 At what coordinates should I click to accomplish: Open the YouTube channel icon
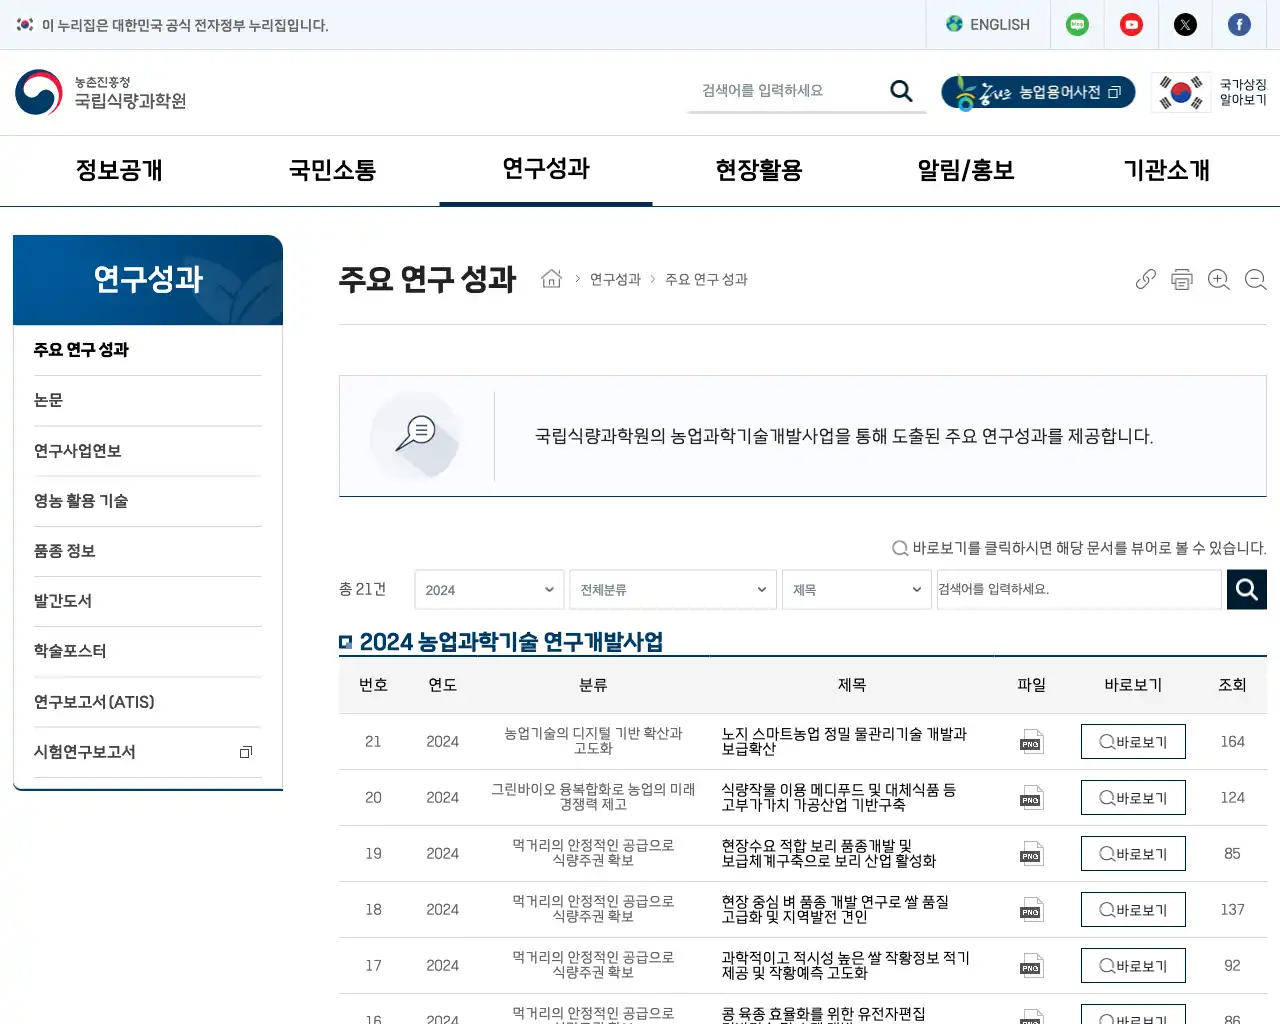(x=1131, y=24)
